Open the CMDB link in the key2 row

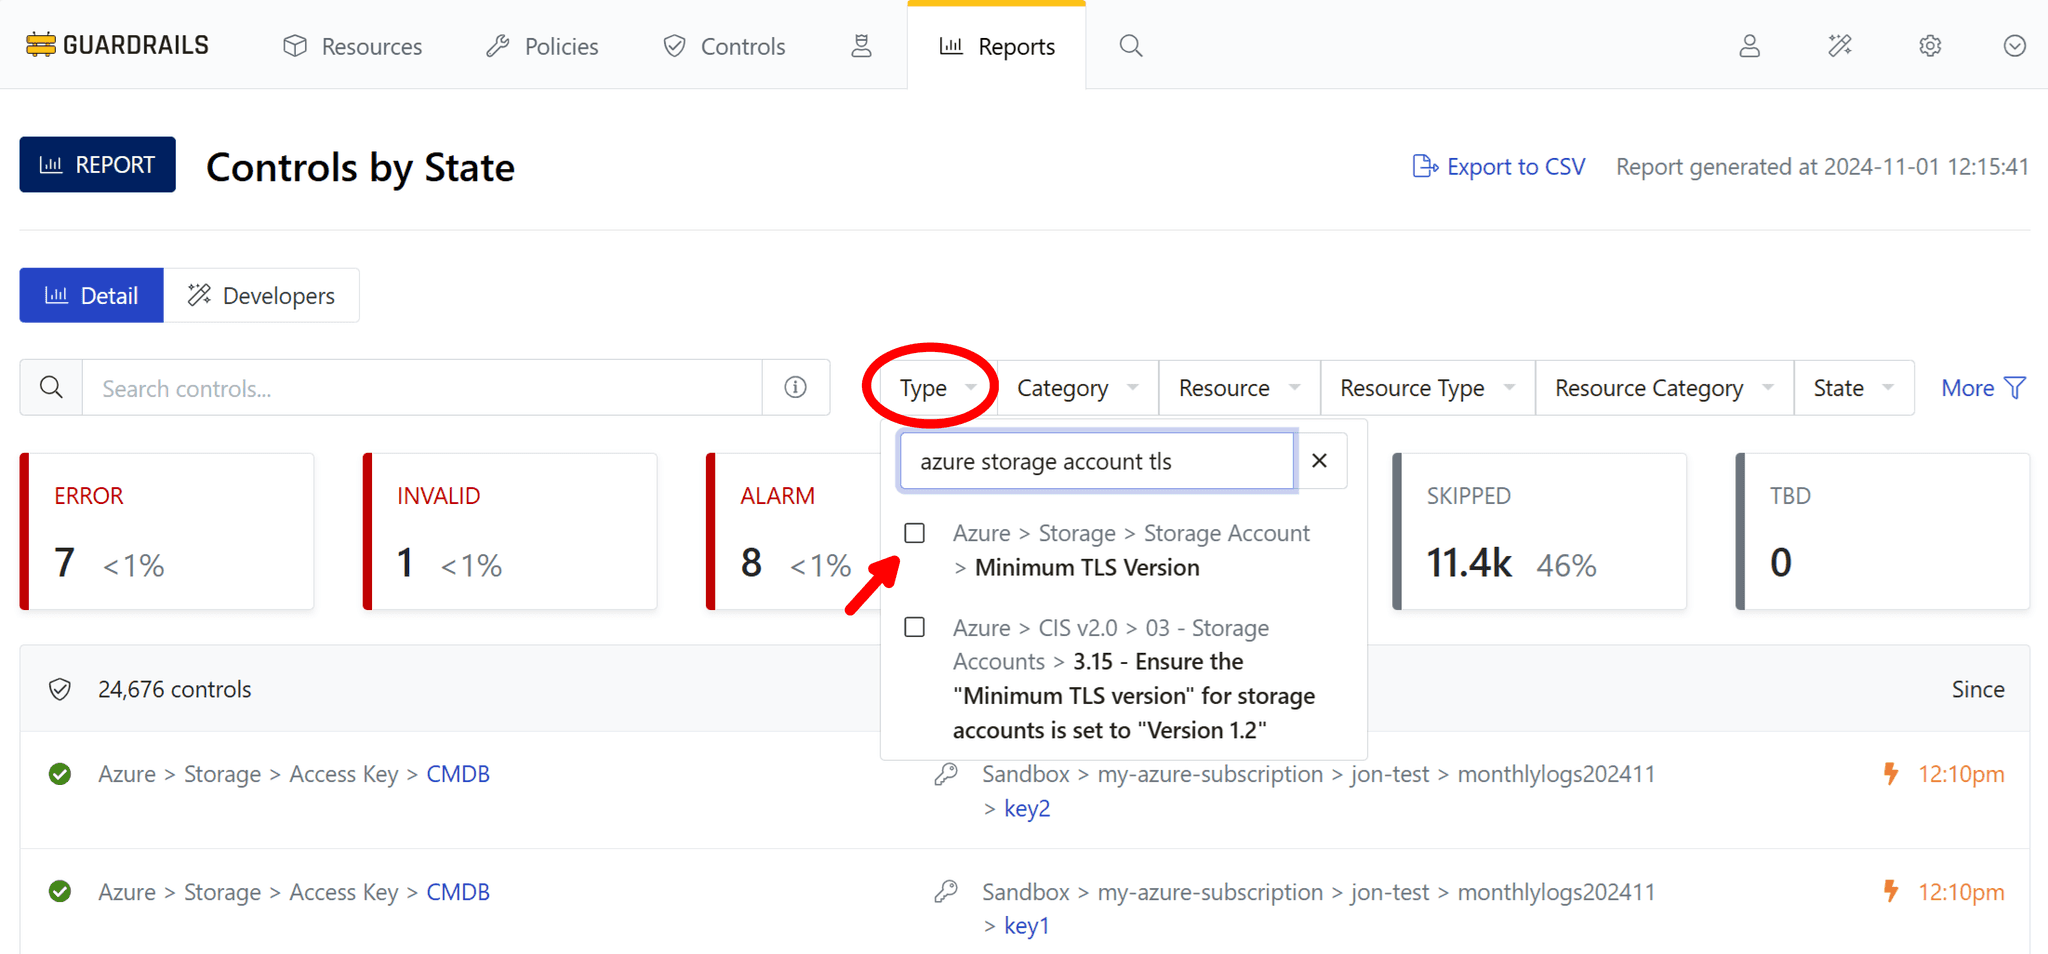click(x=458, y=774)
